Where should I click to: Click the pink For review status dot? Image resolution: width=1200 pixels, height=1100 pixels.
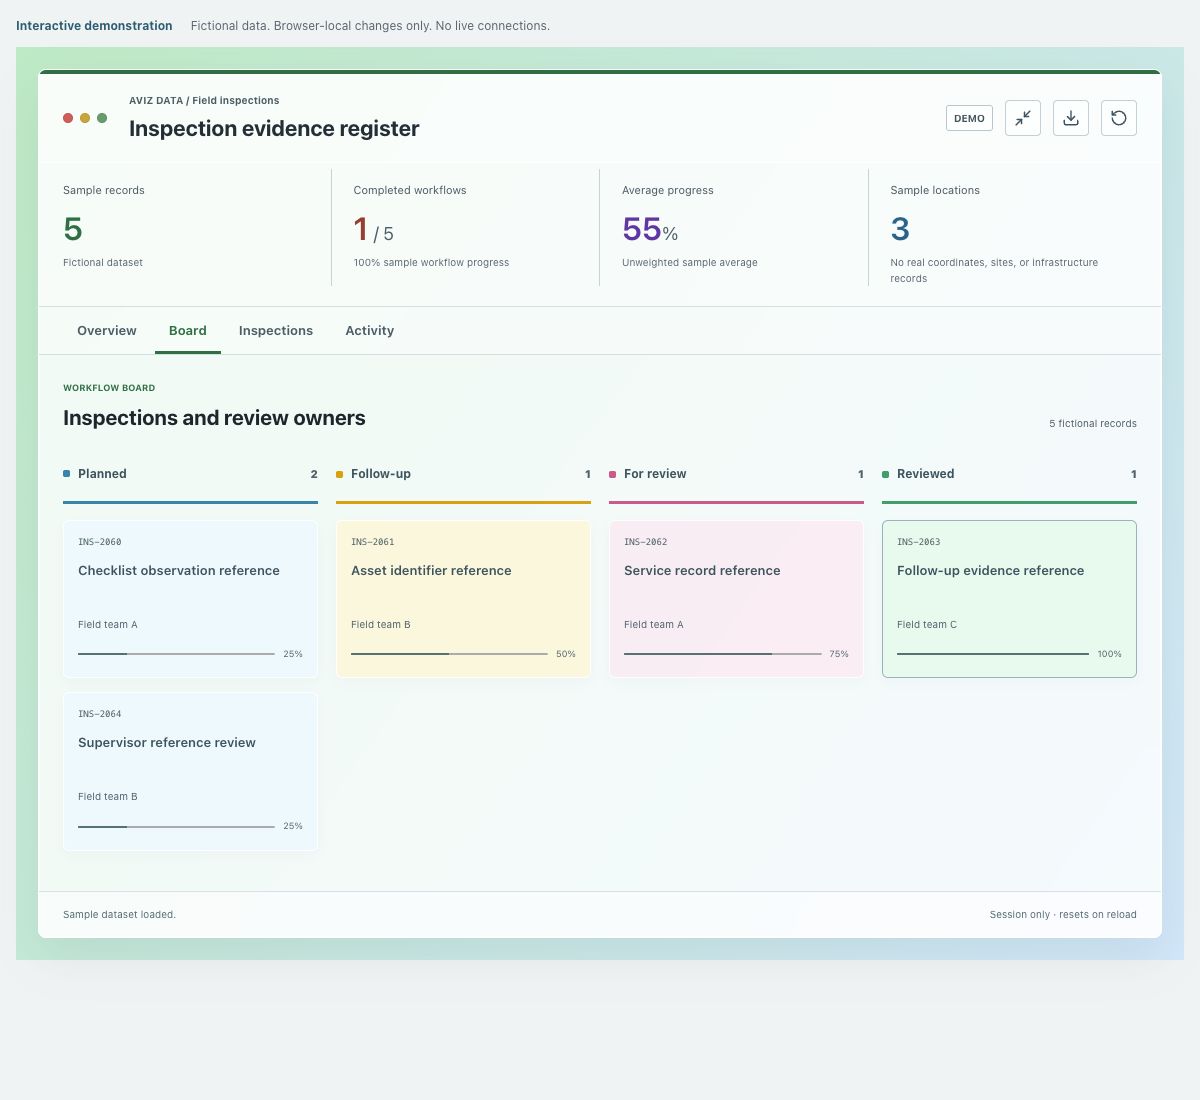[x=613, y=474]
